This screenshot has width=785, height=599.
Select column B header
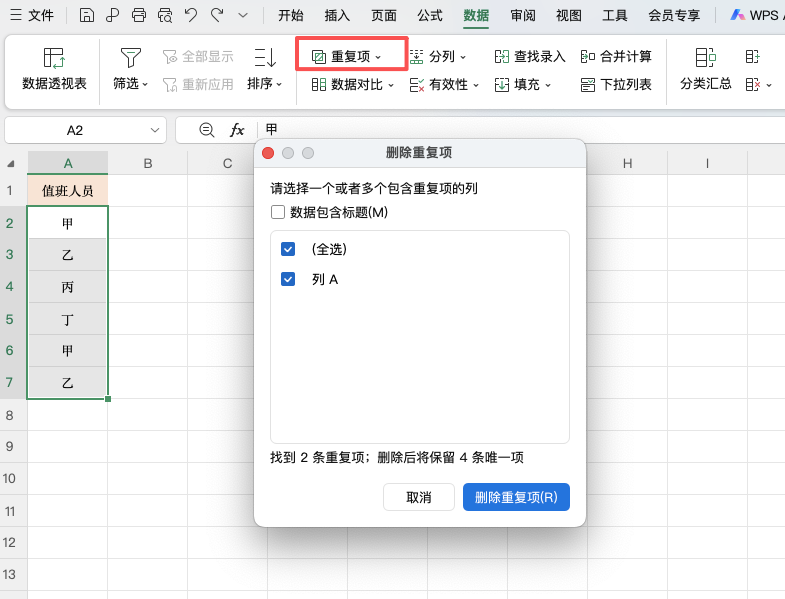(148, 163)
